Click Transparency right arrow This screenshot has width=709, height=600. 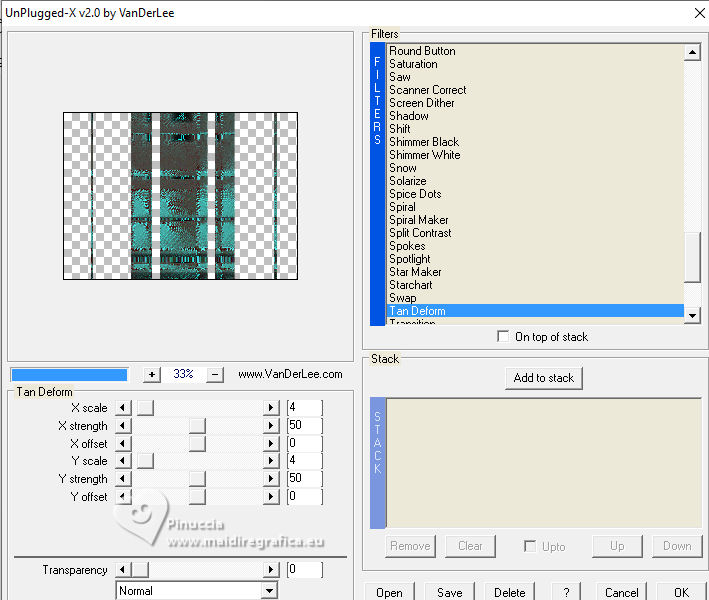[x=270, y=570]
